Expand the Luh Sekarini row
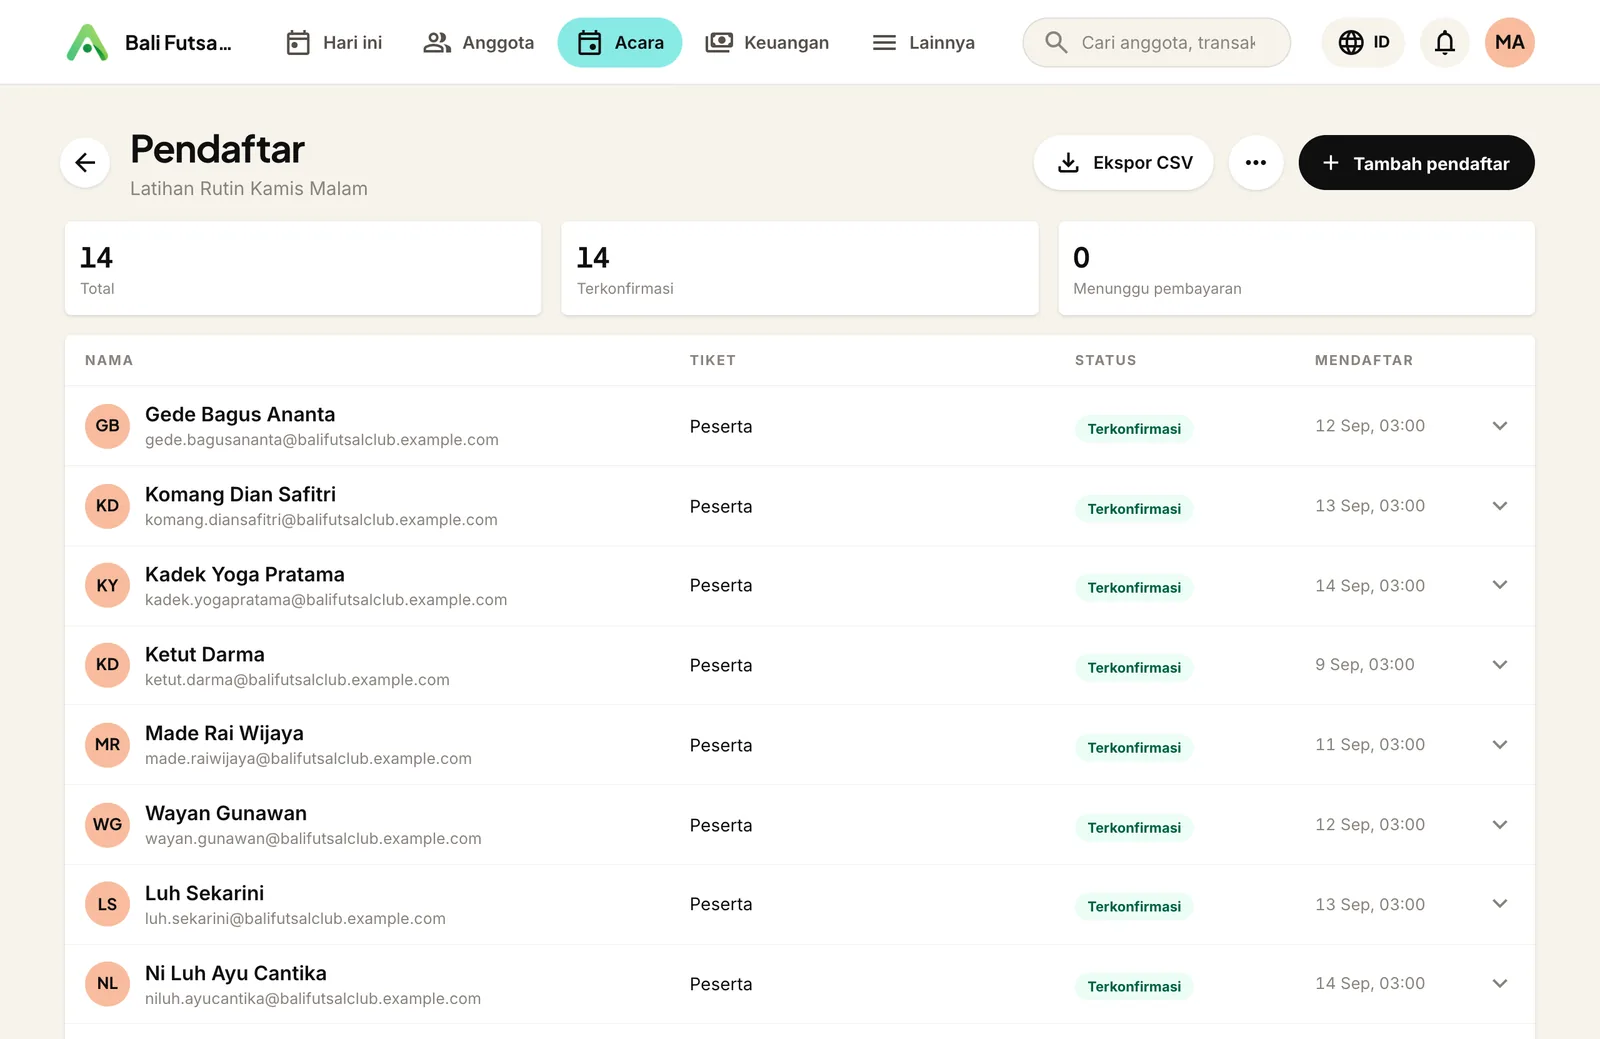The width and height of the screenshot is (1600, 1039). coord(1500,904)
